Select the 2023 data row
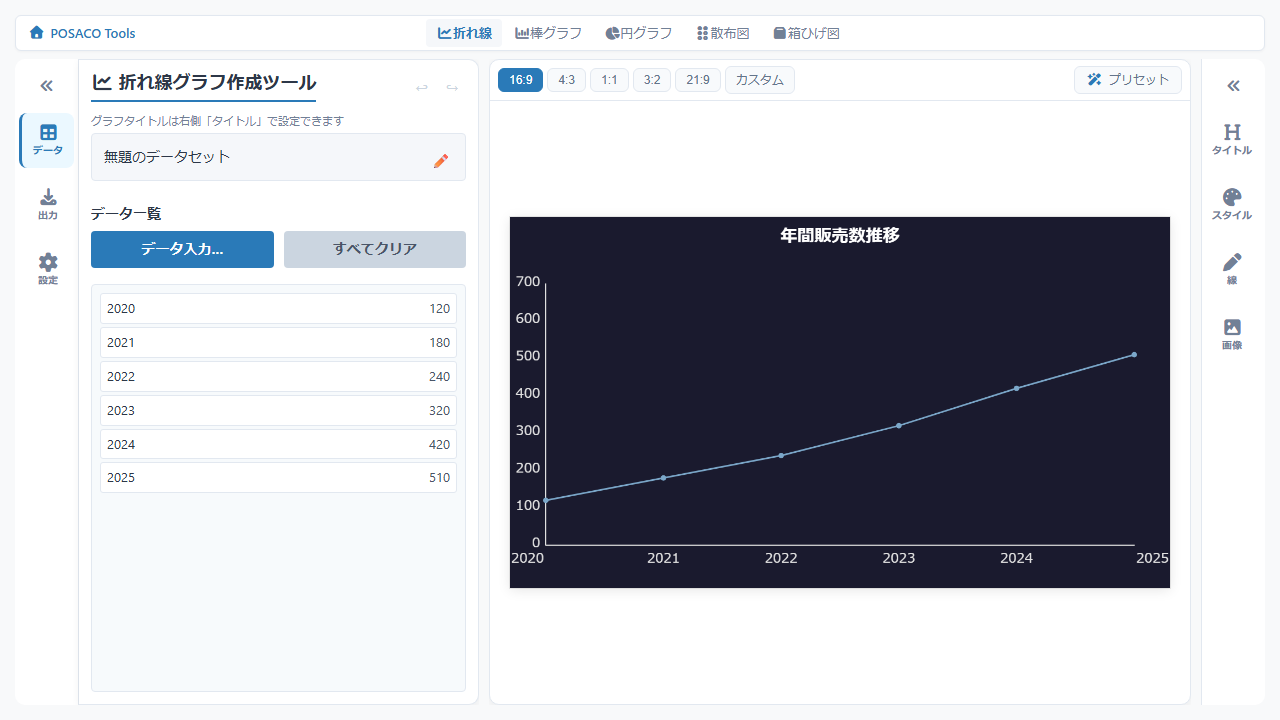This screenshot has height=720, width=1280. click(x=278, y=410)
